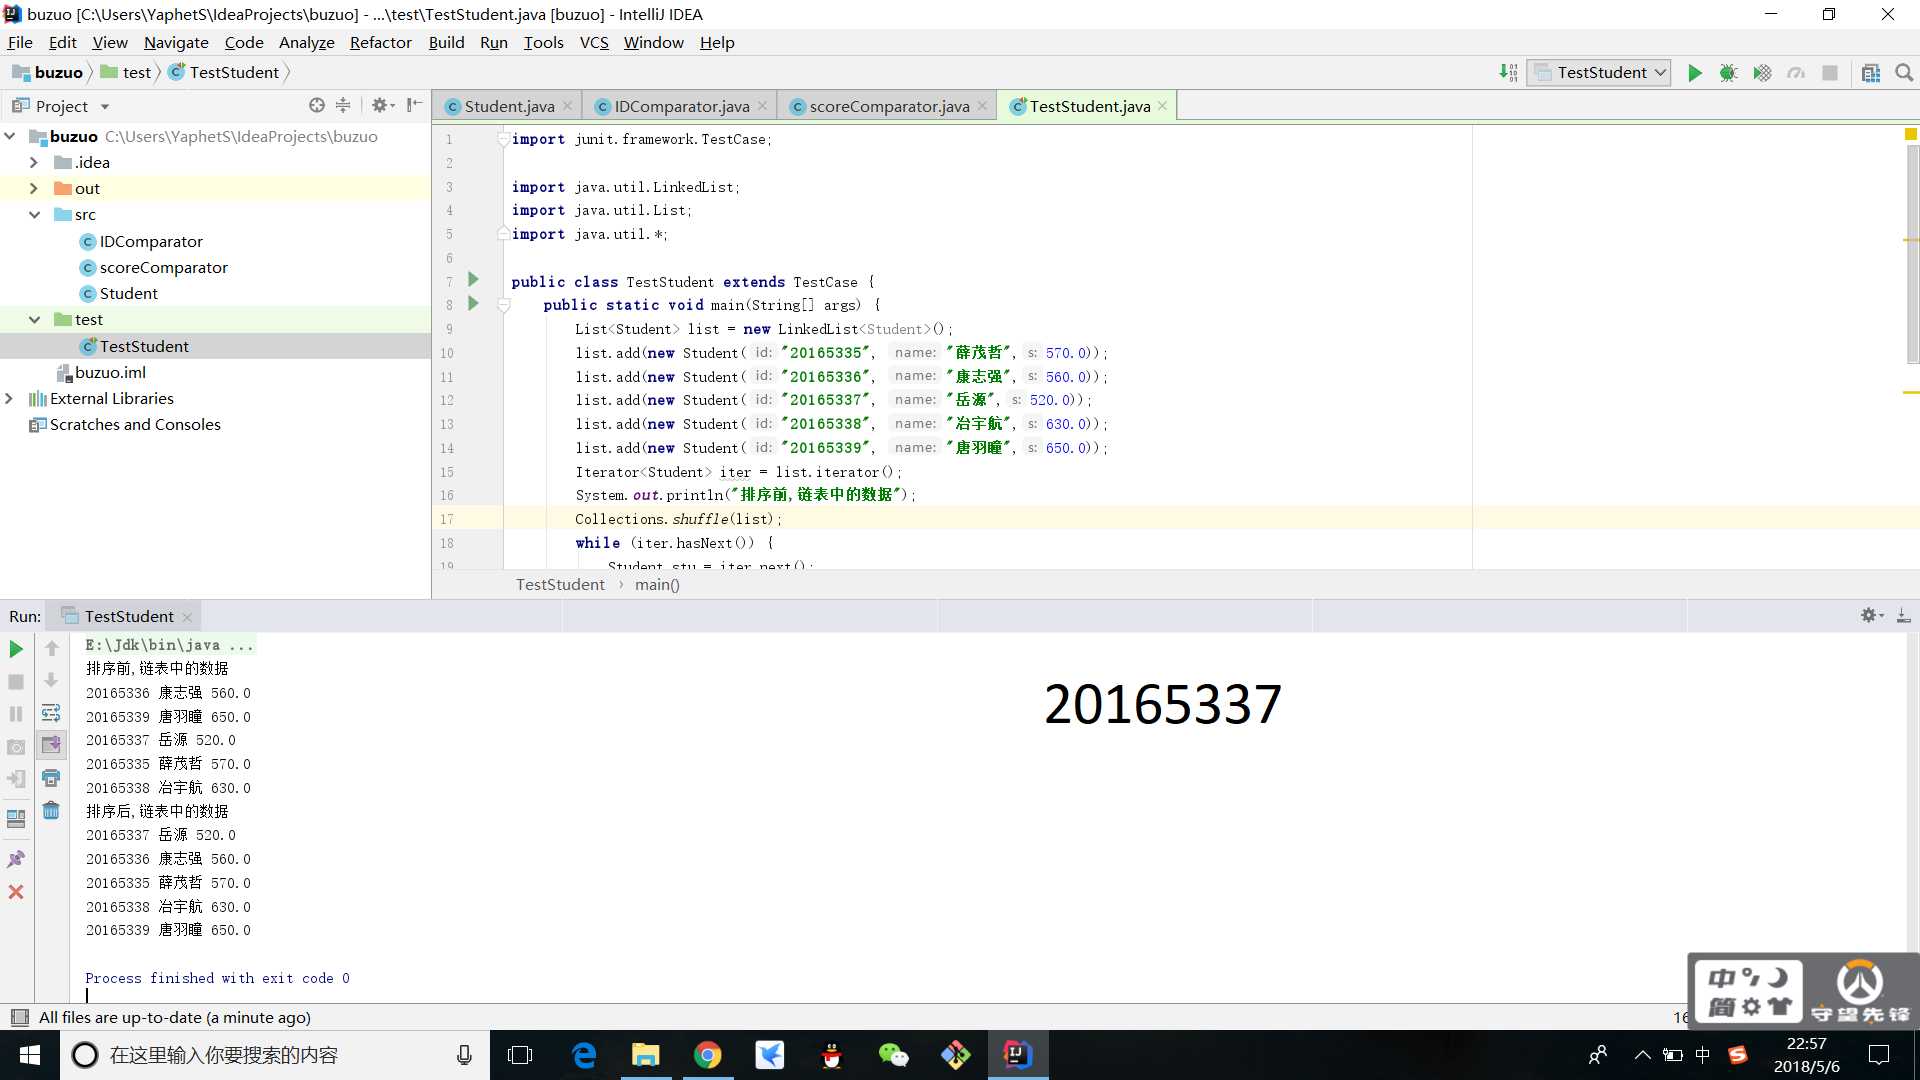Viewport: 1920px width, 1080px height.
Task: Open Search Everywhere magnifier
Action: click(x=1904, y=73)
